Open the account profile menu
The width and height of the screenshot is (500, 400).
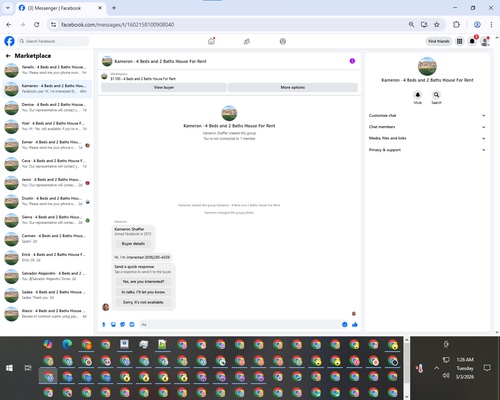pyautogui.click(x=485, y=41)
